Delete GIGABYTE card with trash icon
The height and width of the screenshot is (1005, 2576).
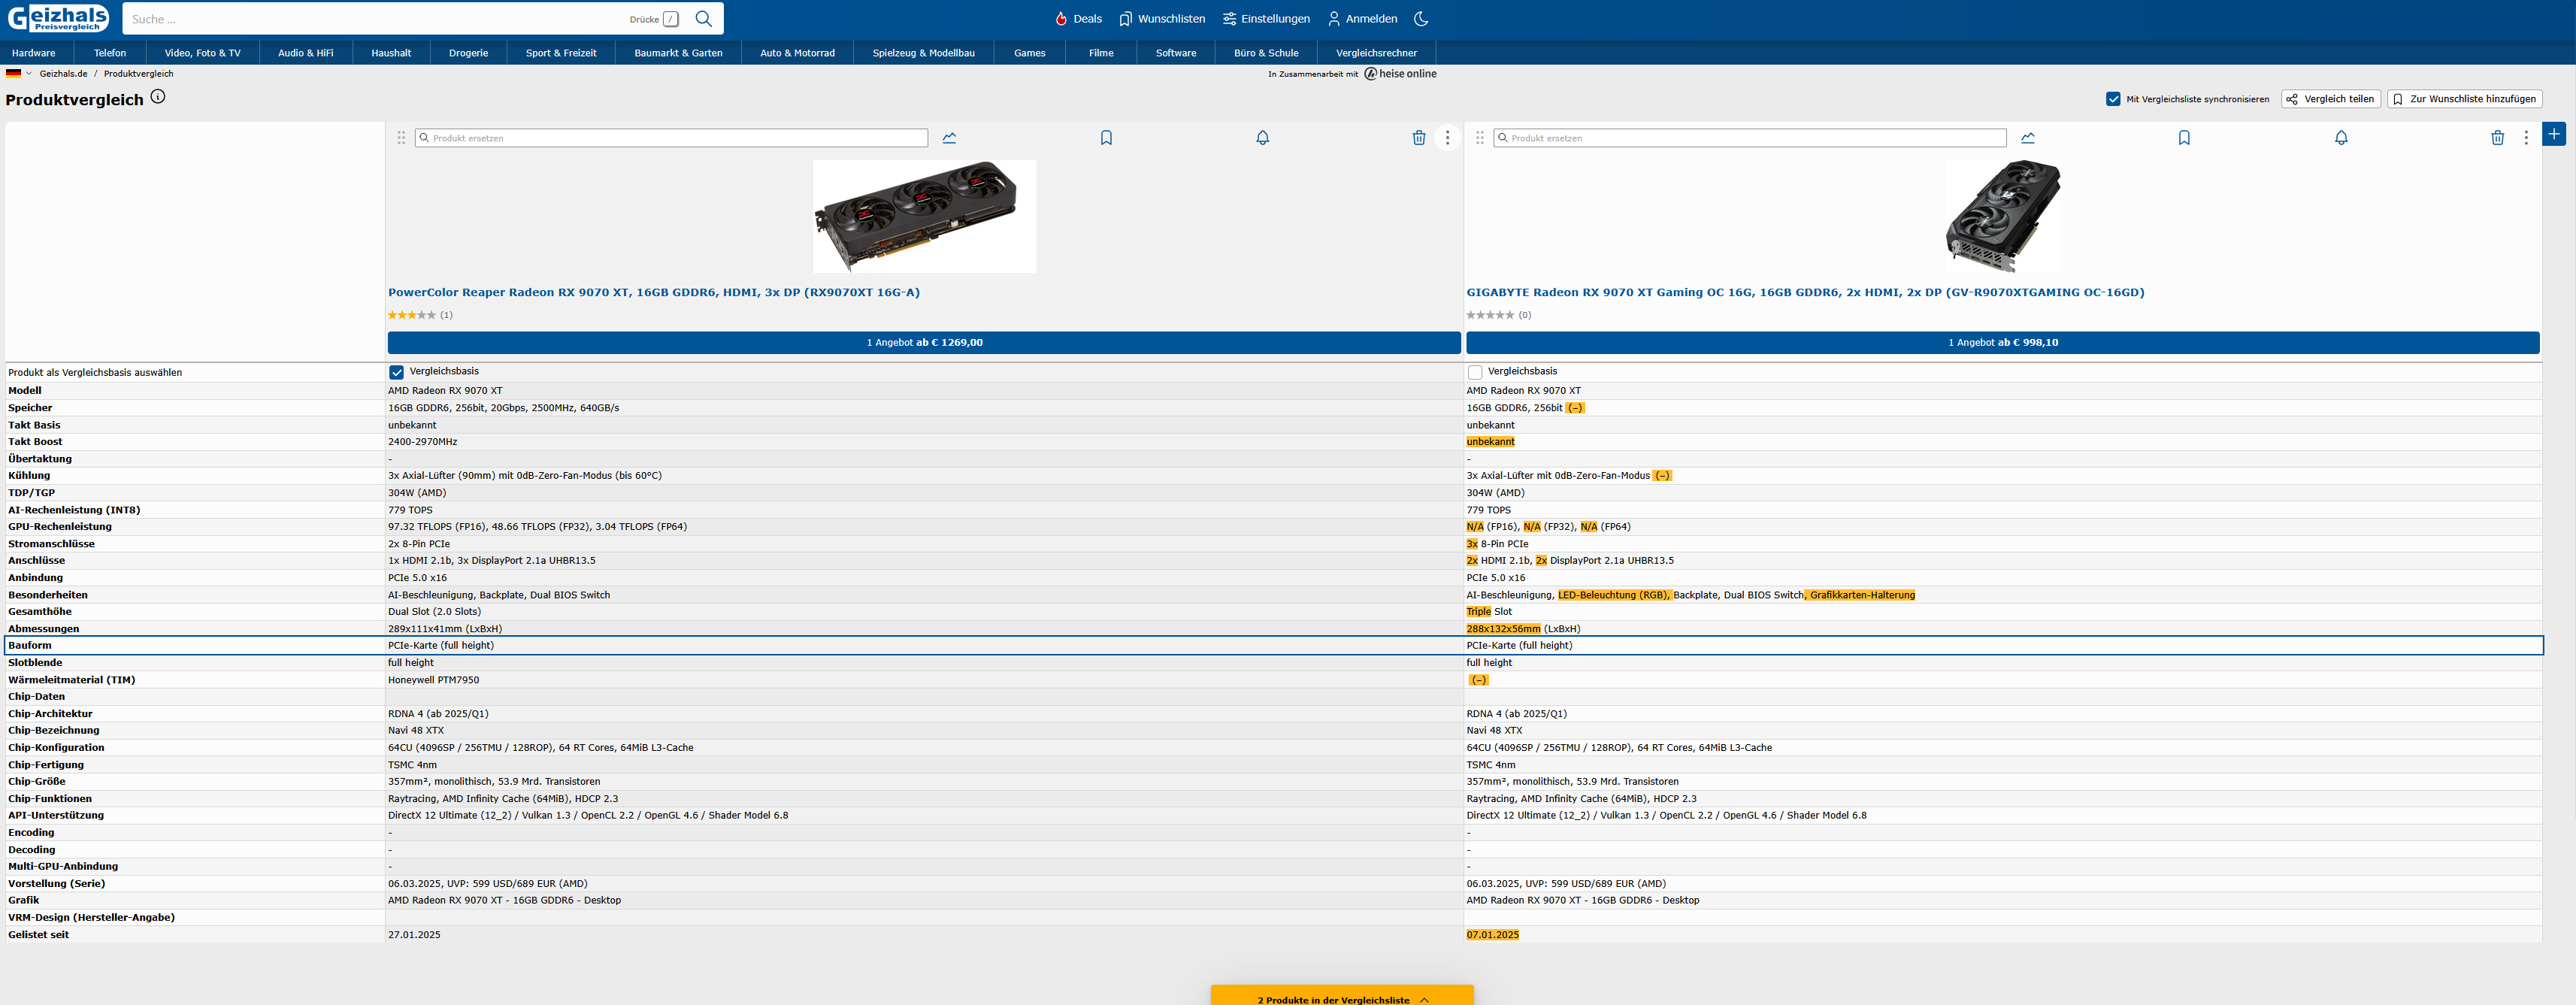2497,138
